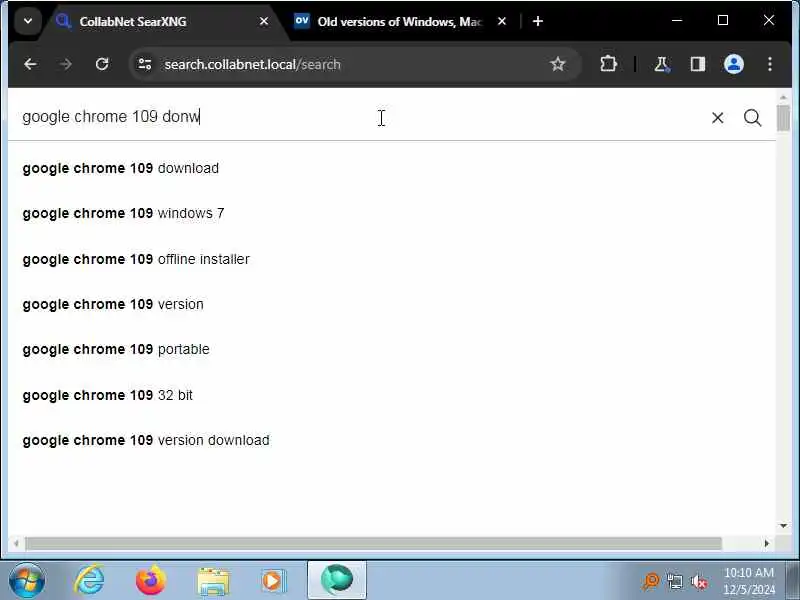Switch to the CollabNet SearXNG tab
Screen dimensions: 800x600
163,21
